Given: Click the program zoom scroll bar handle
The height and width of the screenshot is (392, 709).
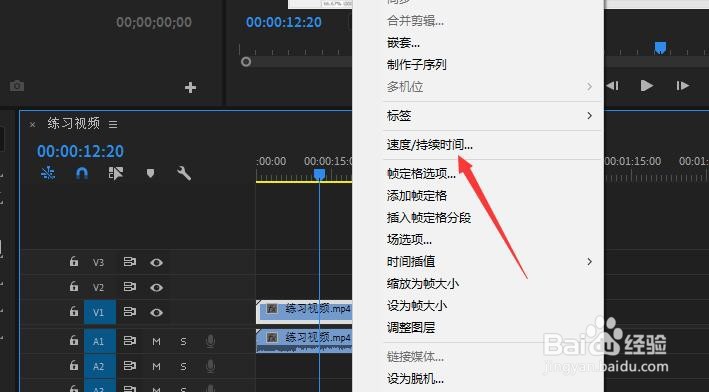Looking at the screenshot, I should click(246, 61).
